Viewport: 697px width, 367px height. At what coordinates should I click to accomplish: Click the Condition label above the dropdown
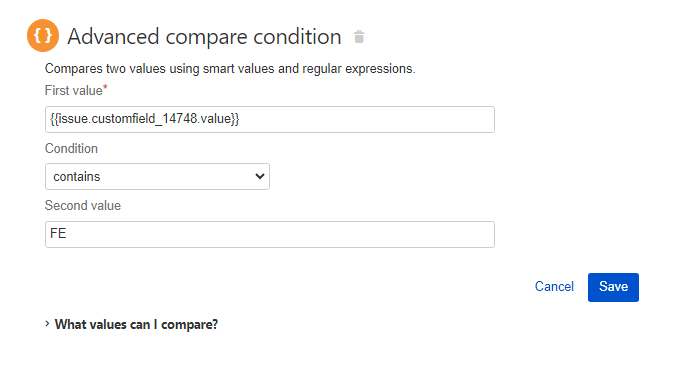coord(71,148)
